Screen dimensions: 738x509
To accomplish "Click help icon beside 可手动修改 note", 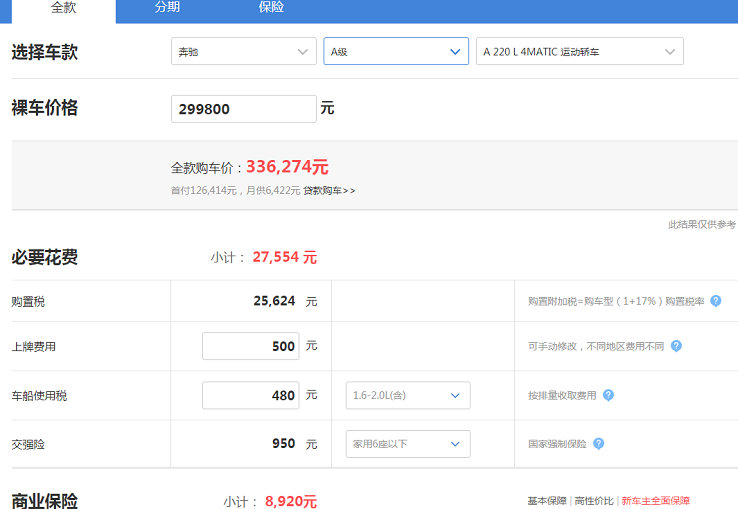I will [676, 346].
